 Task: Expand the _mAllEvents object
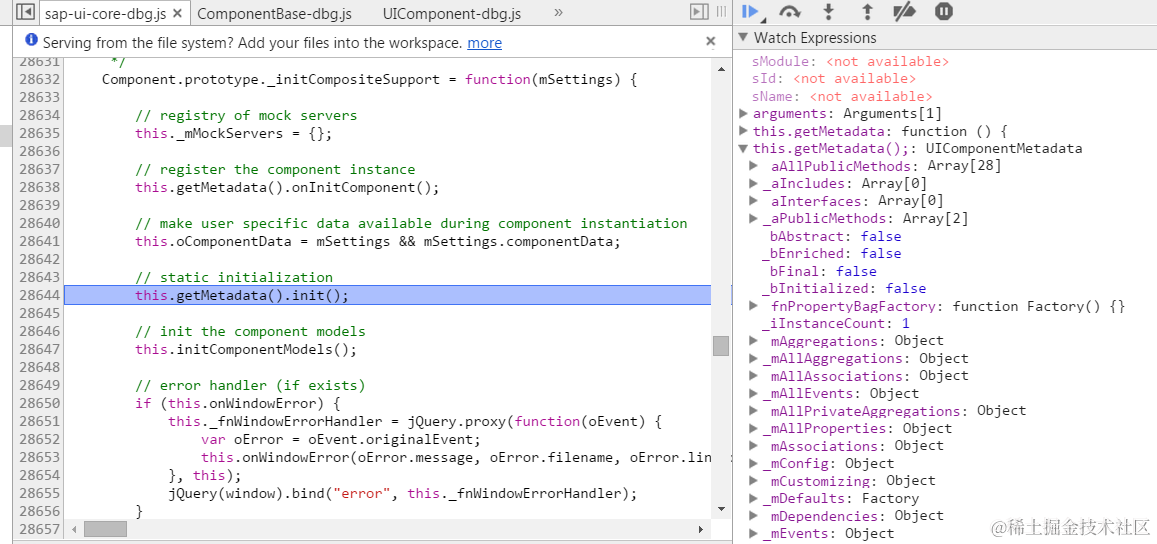753,393
